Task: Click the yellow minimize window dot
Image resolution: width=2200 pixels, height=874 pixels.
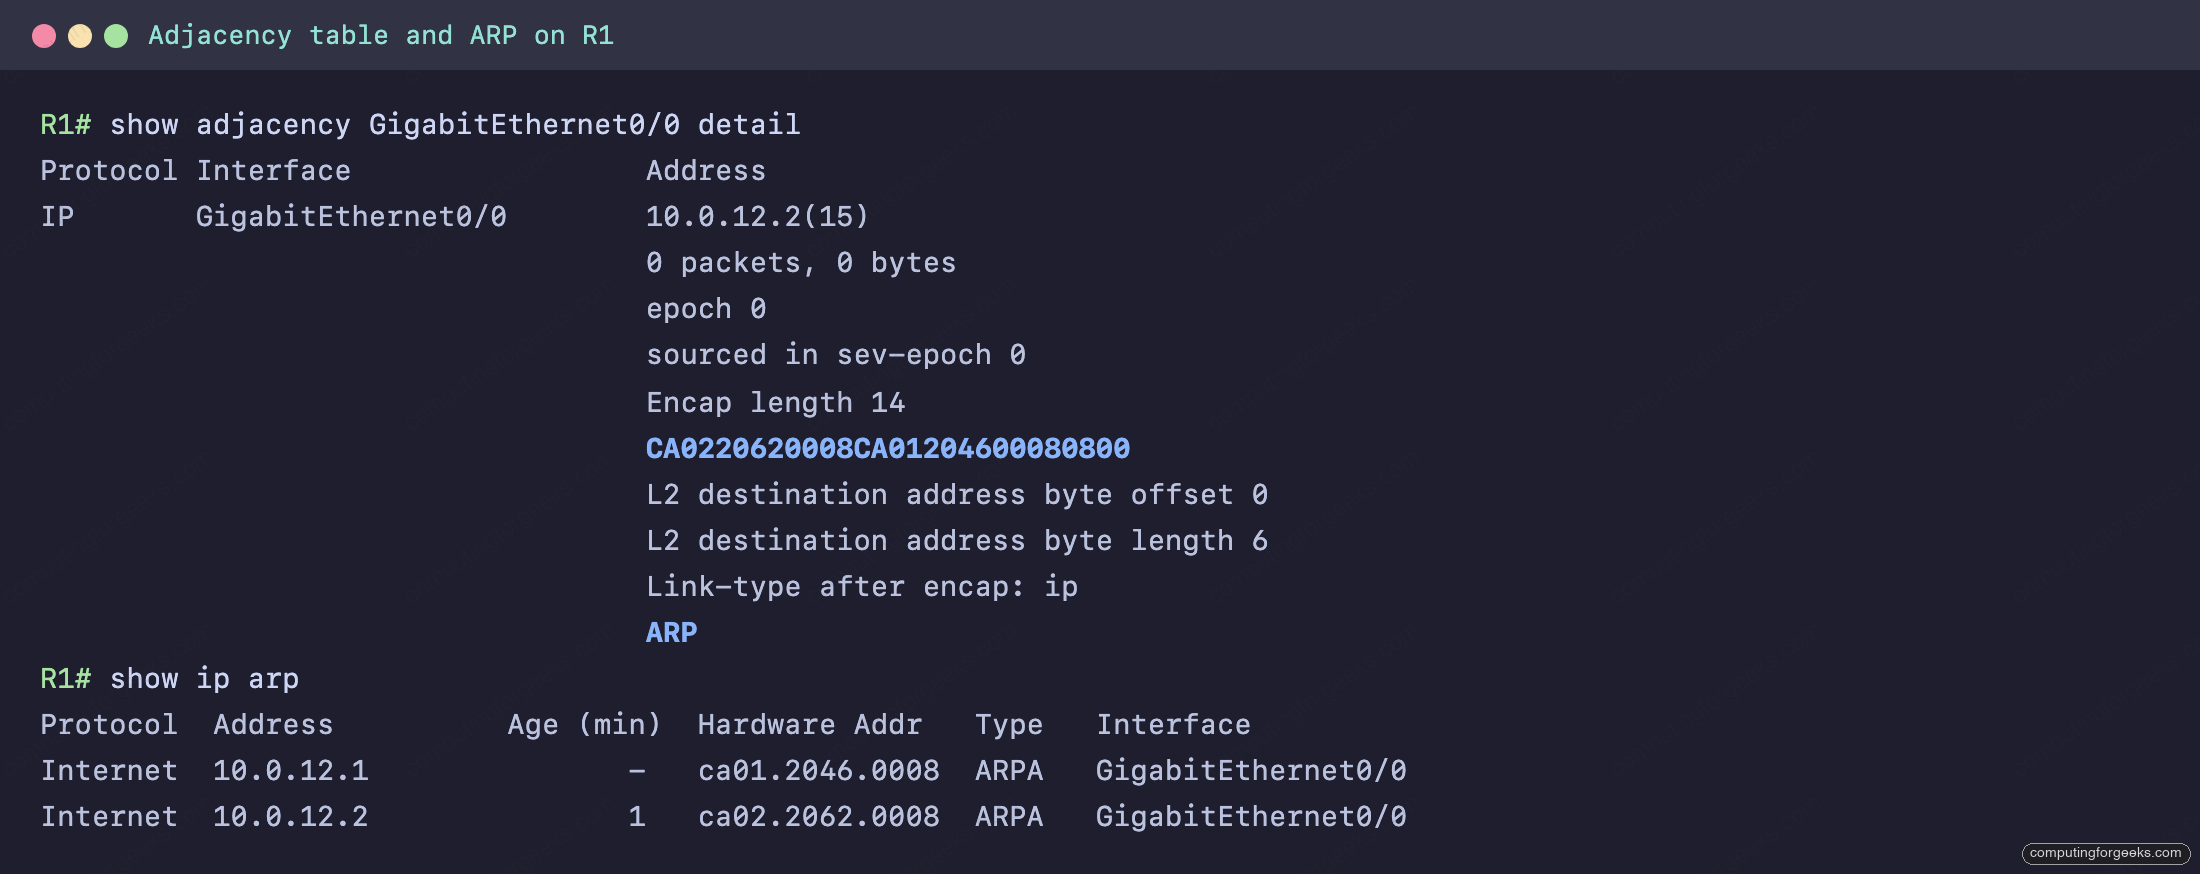Action: (x=80, y=36)
